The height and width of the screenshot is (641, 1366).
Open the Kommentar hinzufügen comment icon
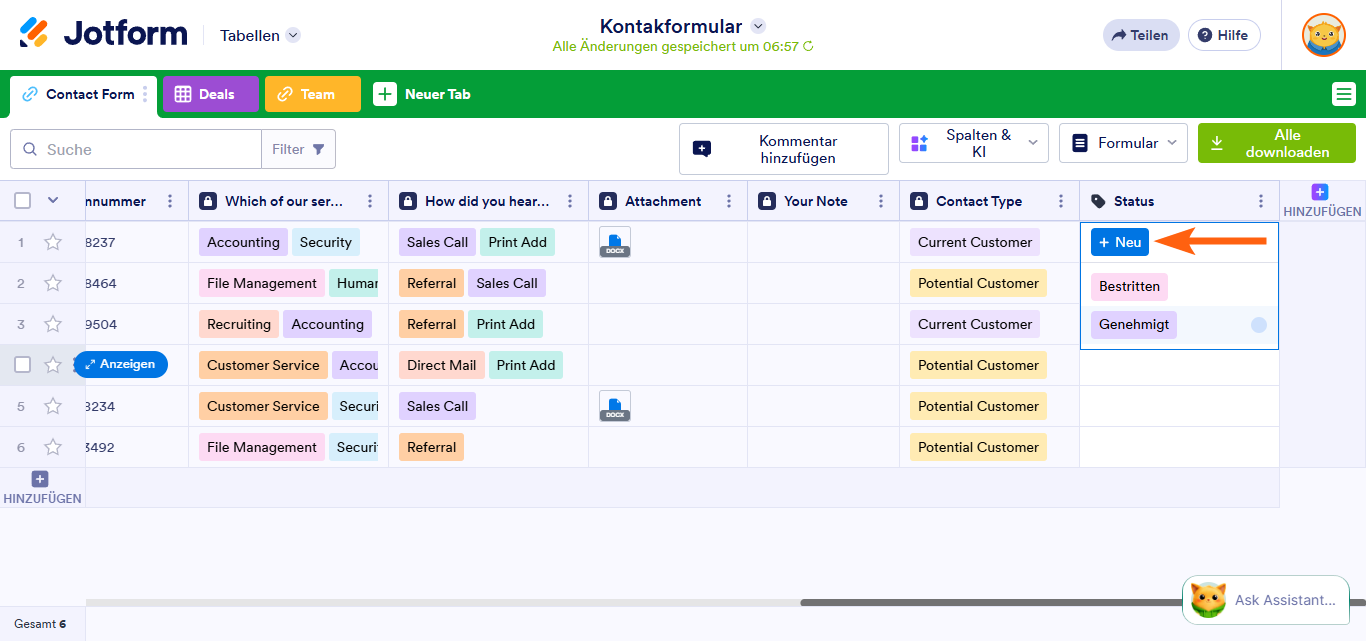[703, 148]
